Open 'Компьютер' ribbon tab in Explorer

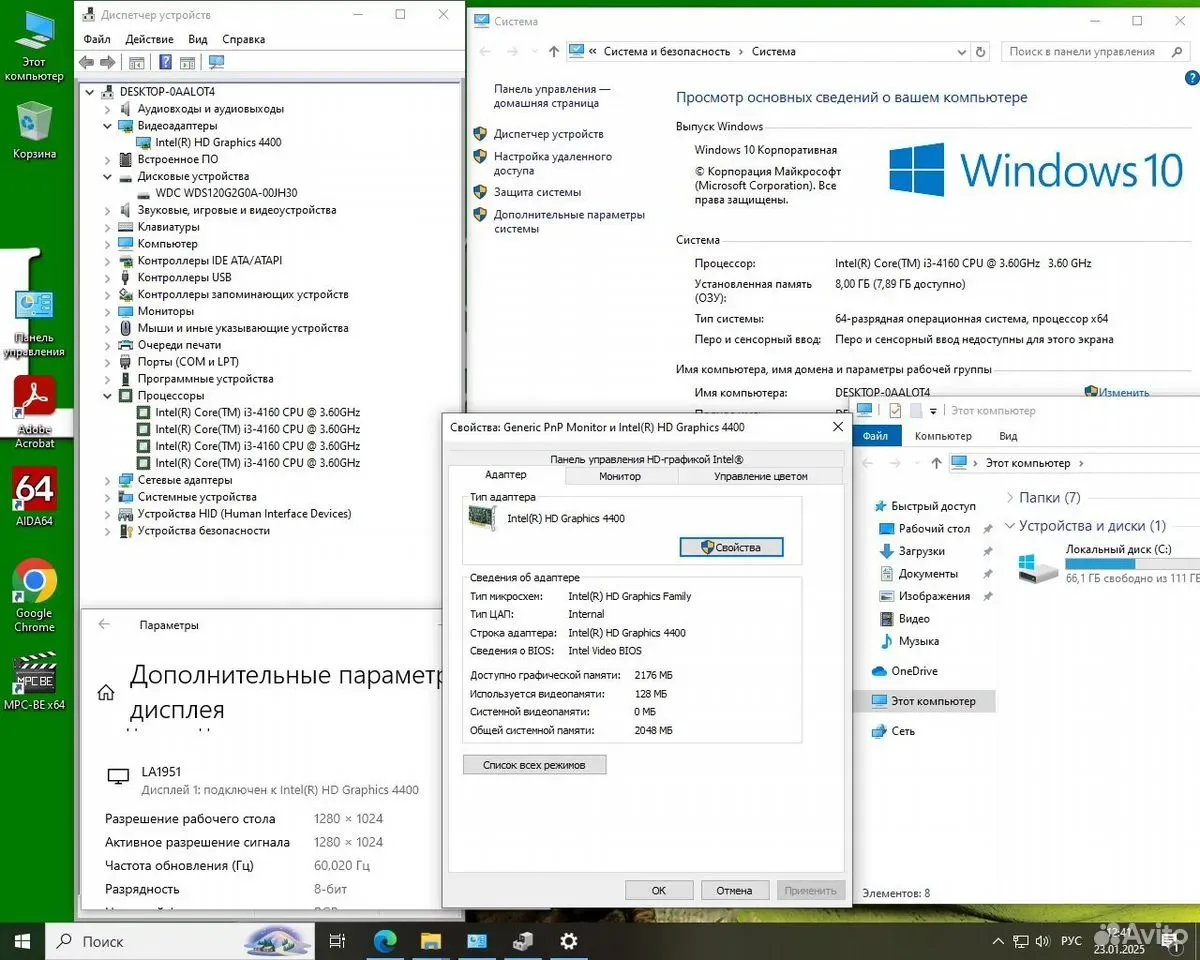click(943, 436)
